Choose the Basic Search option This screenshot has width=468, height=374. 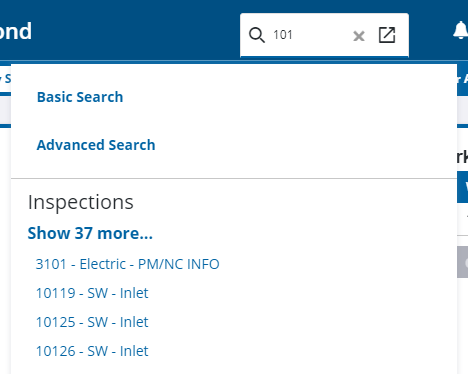coord(80,97)
